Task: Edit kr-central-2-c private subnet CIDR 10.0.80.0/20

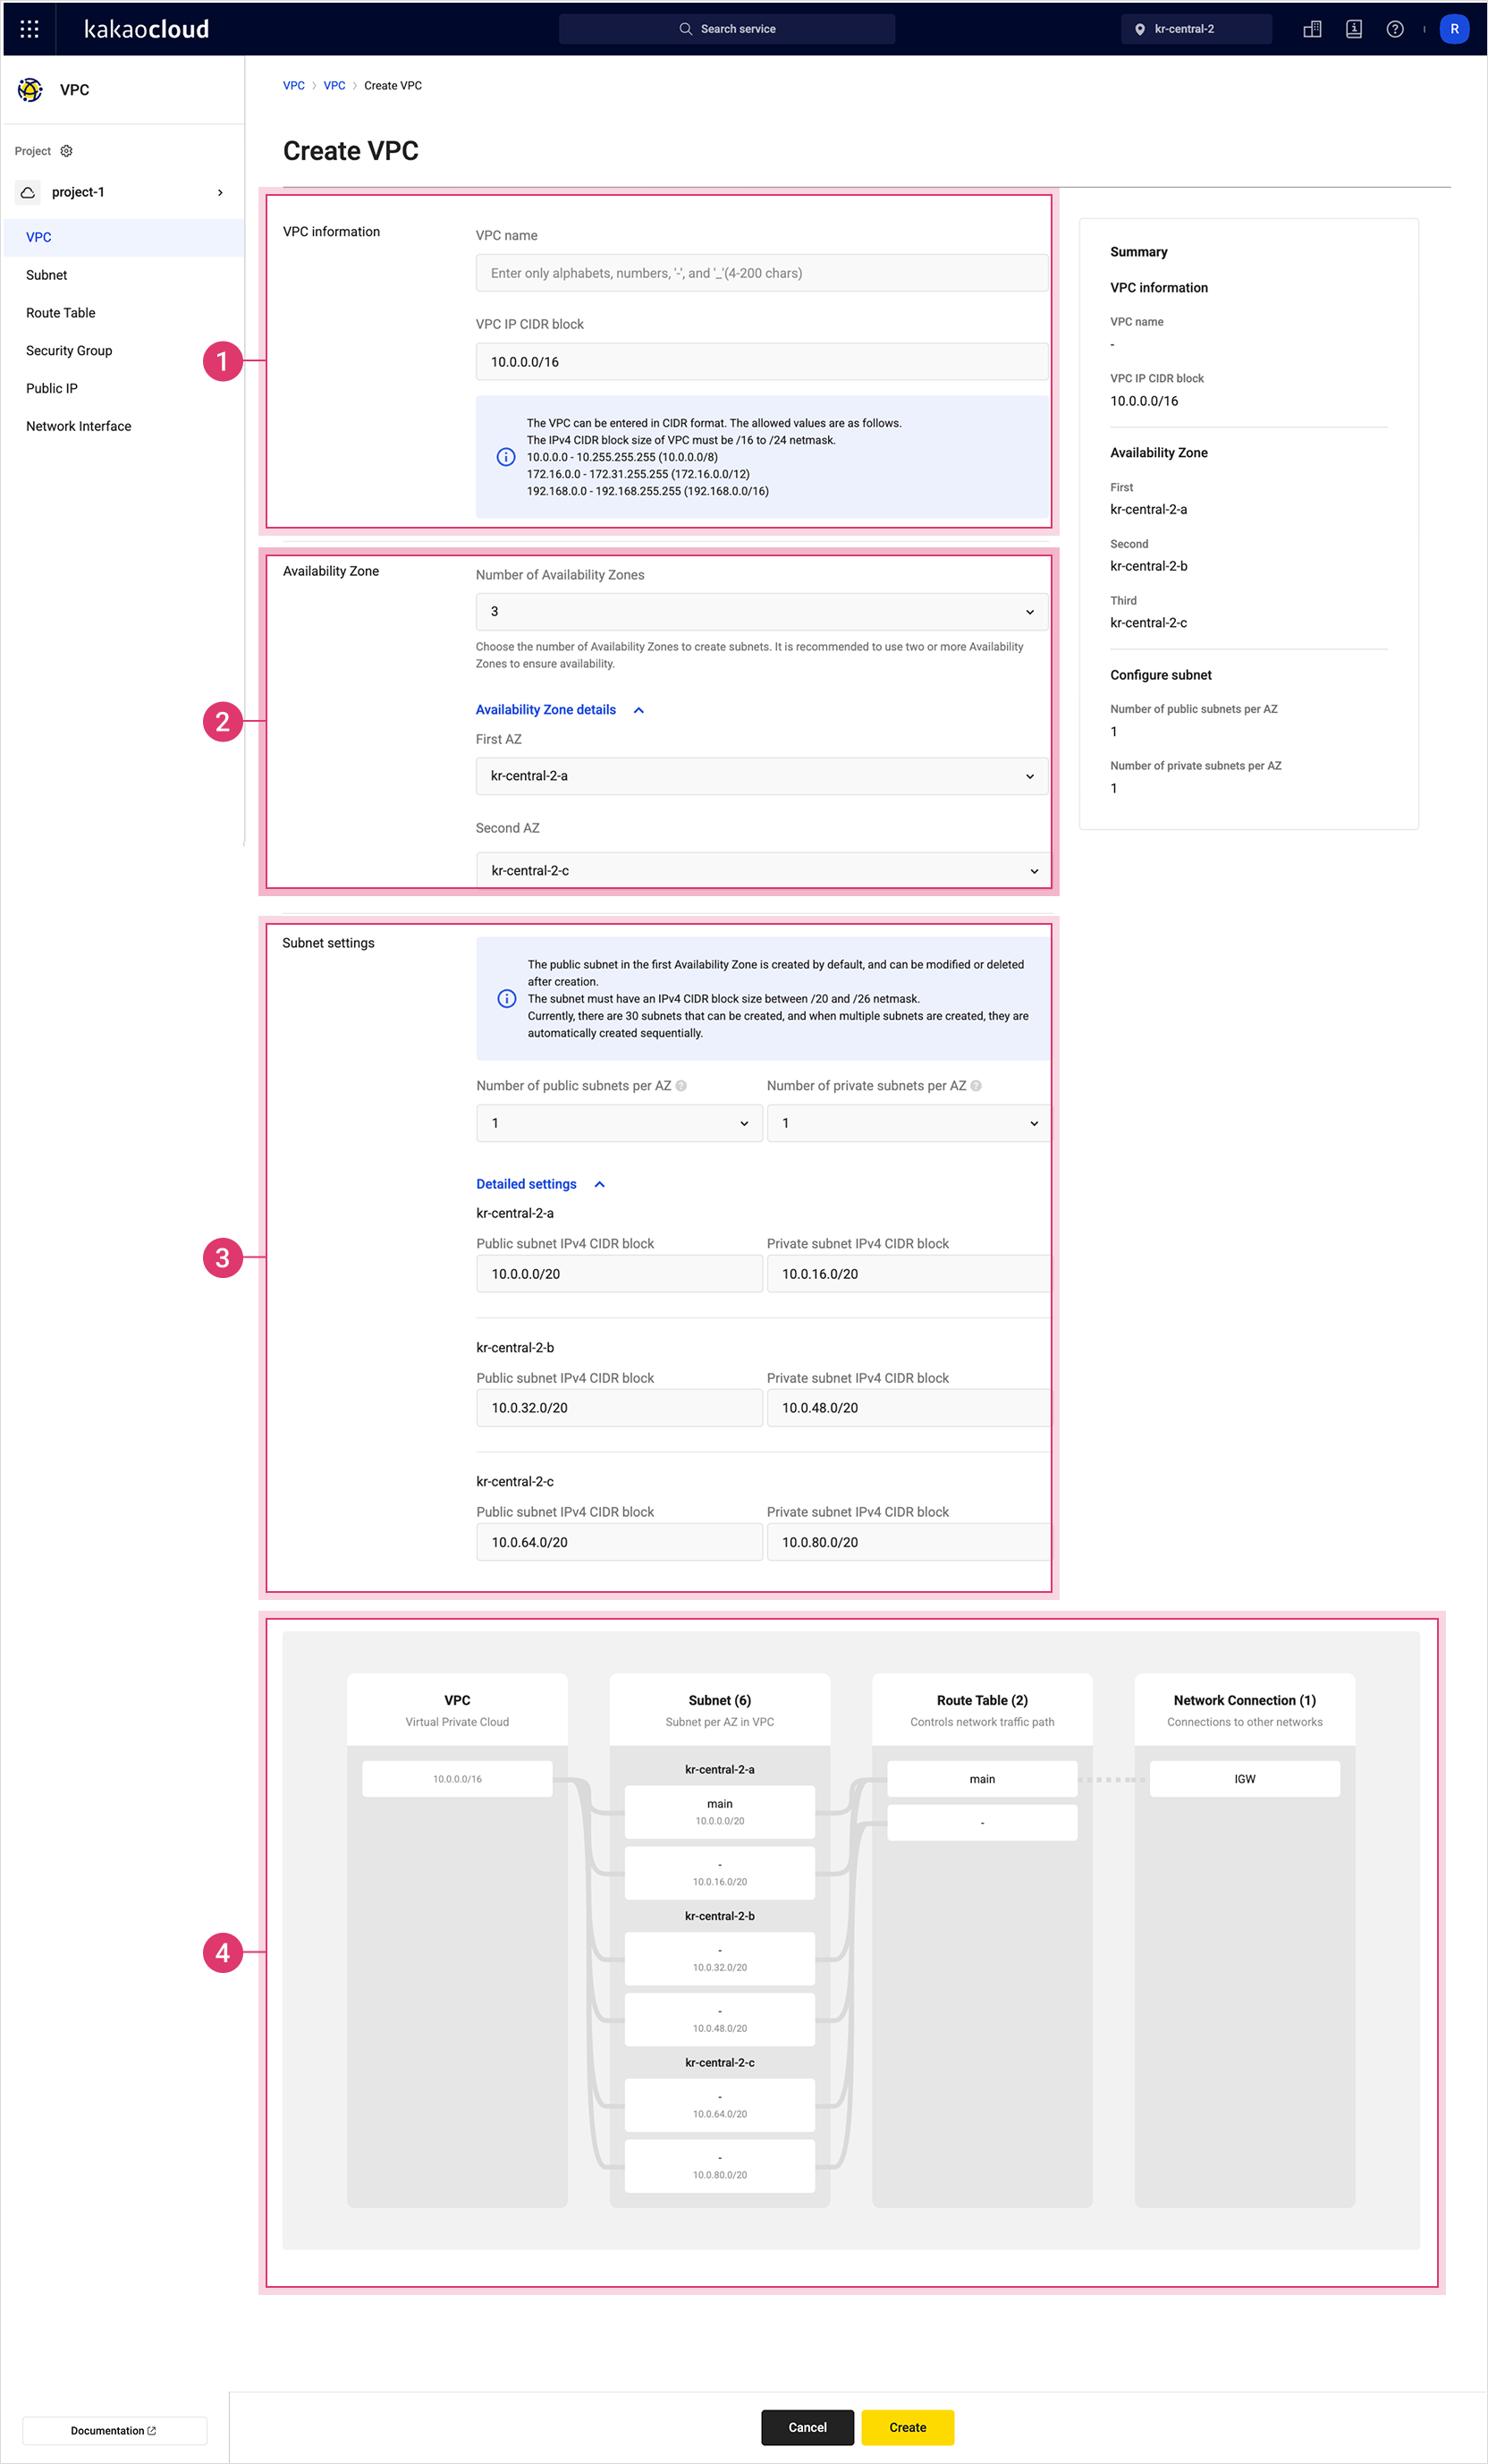Action: click(908, 1542)
